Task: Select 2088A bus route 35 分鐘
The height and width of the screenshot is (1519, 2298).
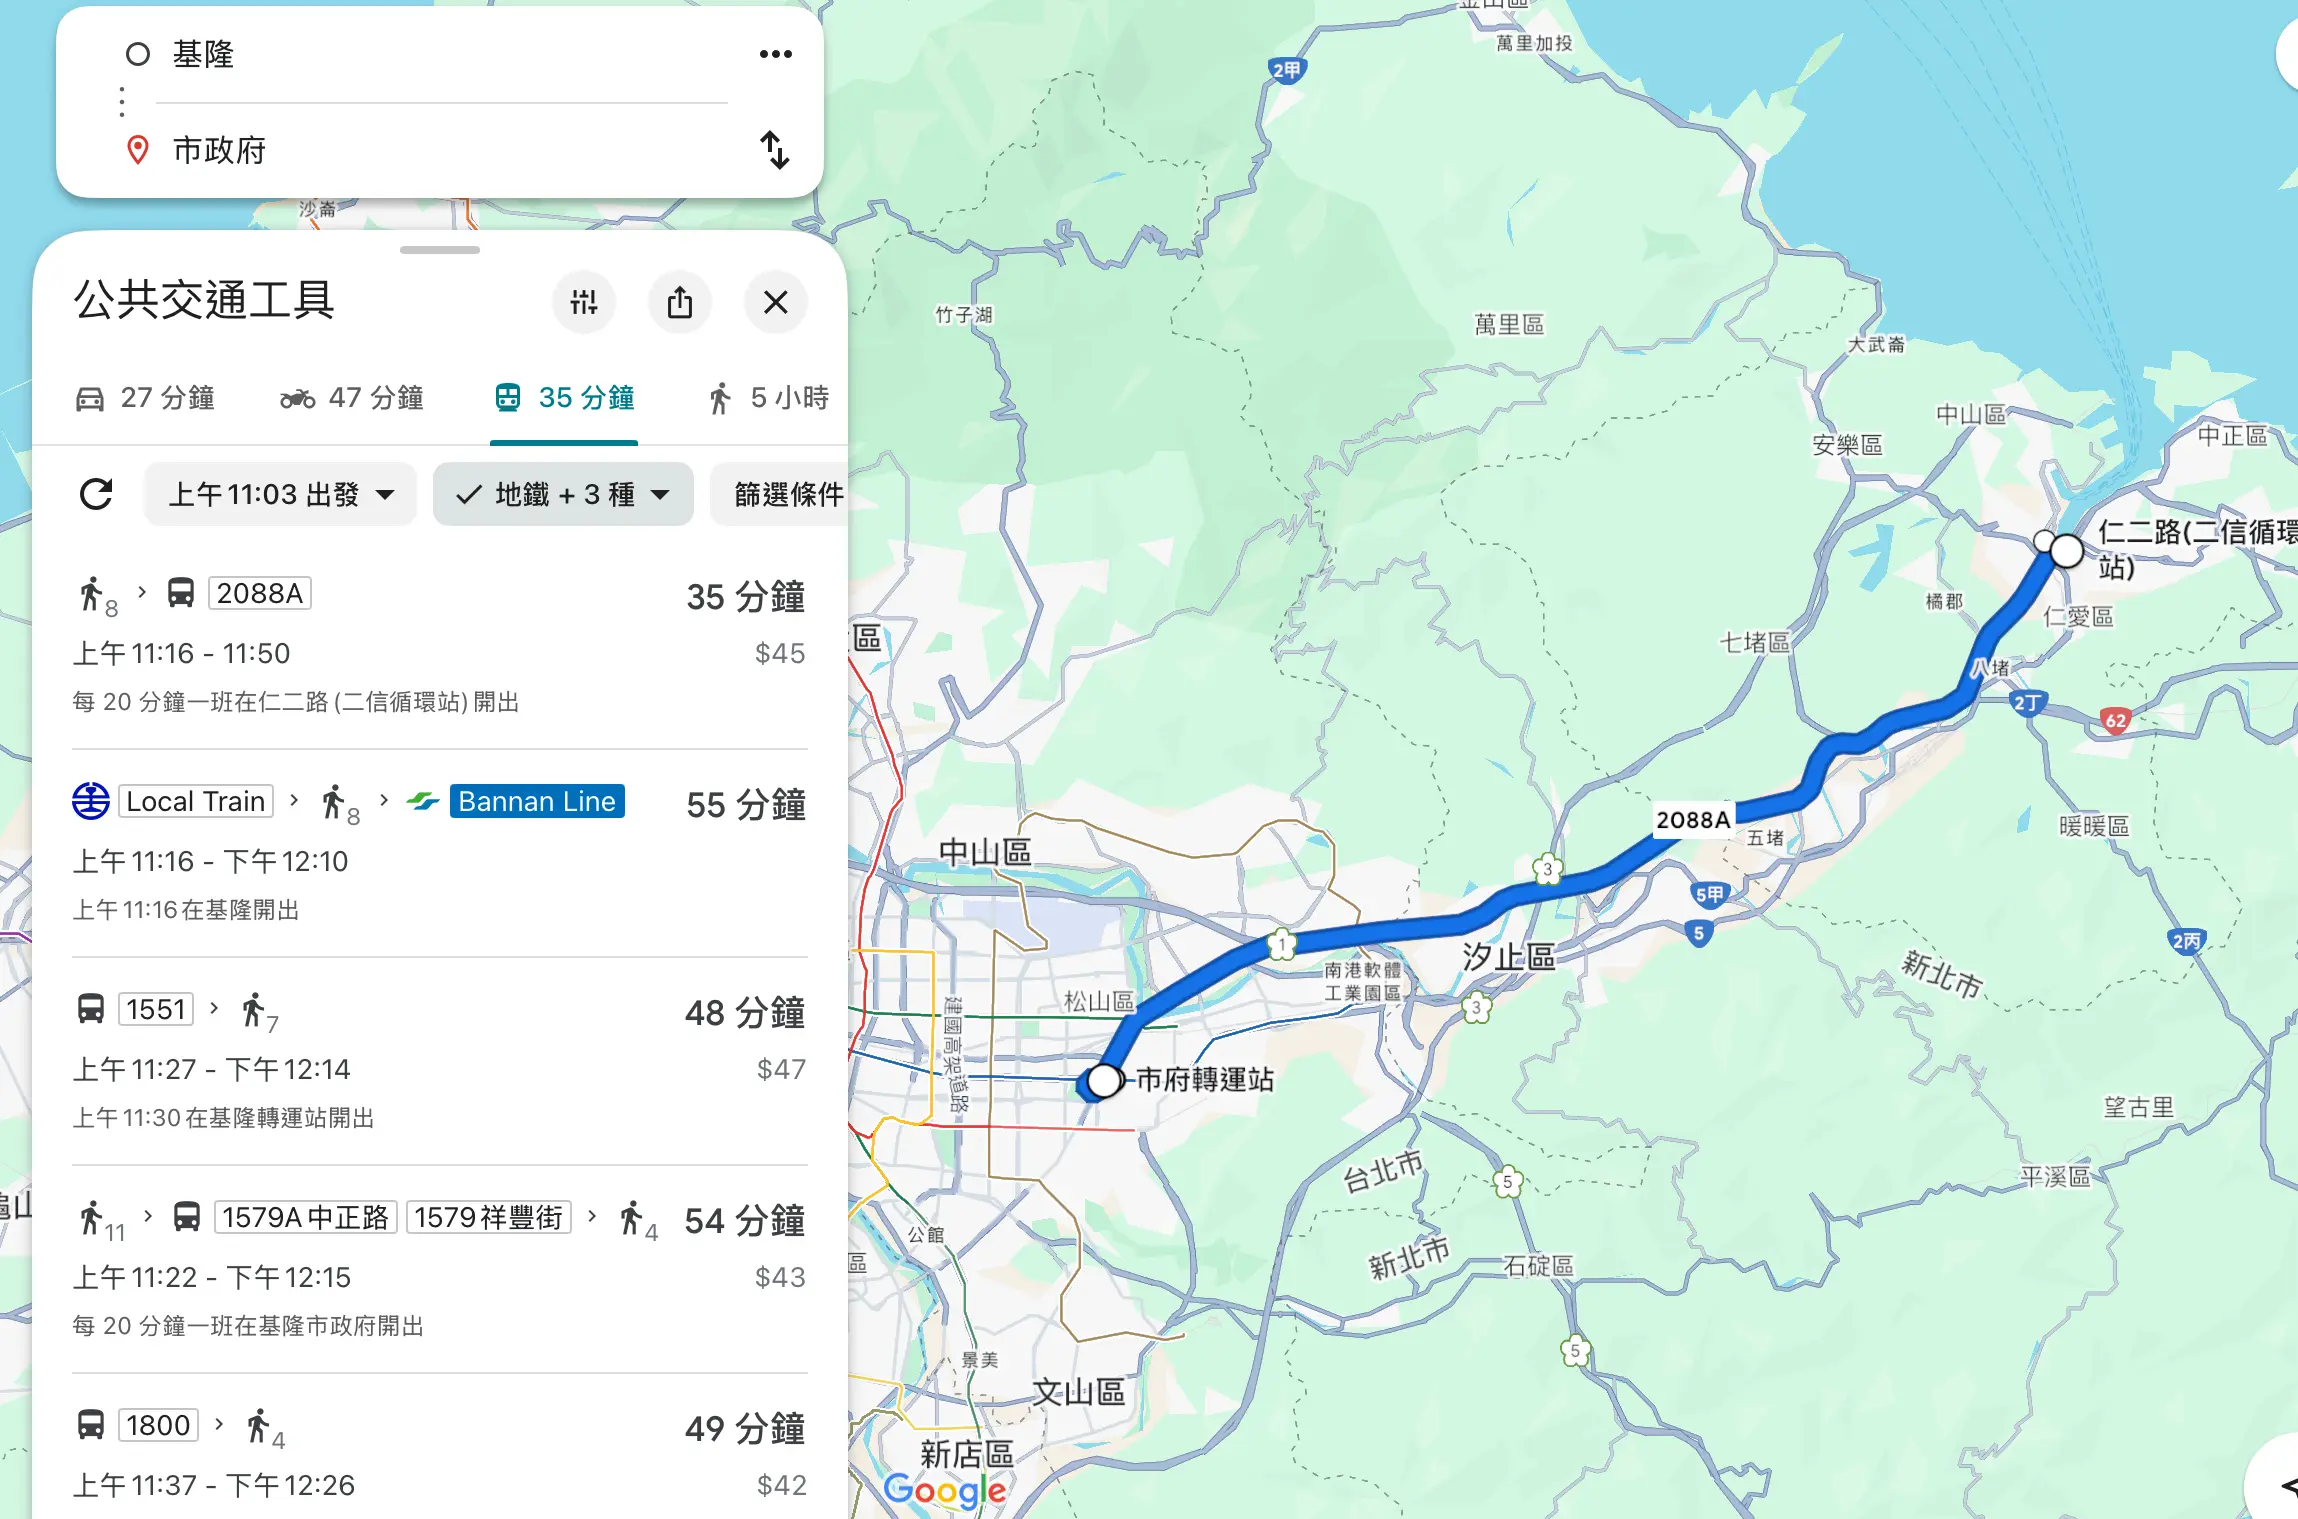Action: pos(440,646)
